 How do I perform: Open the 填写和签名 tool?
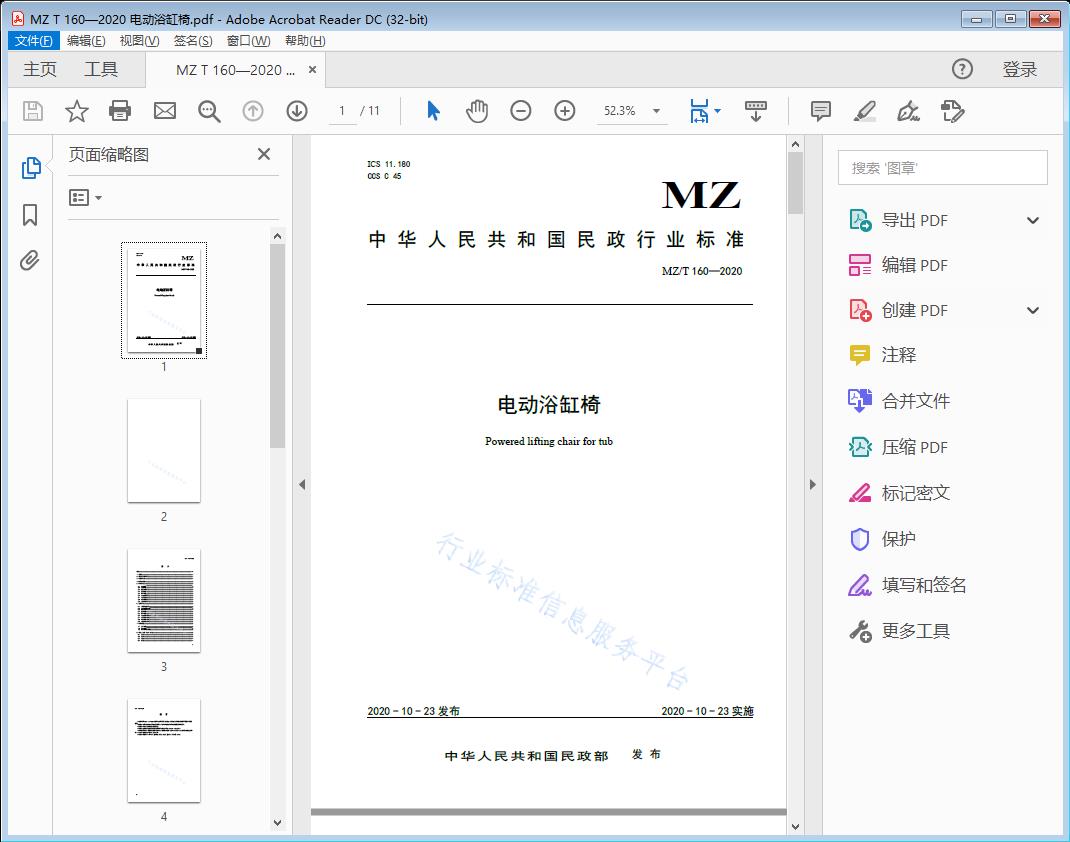923,585
